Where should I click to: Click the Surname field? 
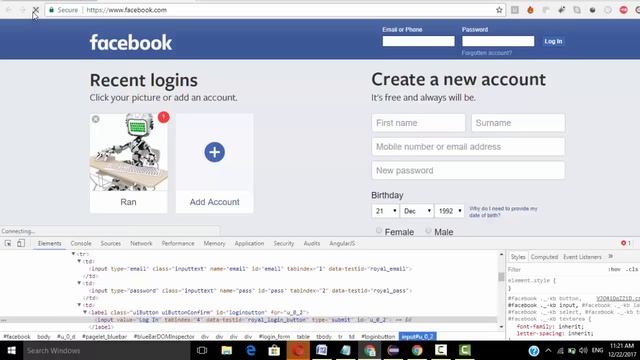pyautogui.click(x=518, y=123)
